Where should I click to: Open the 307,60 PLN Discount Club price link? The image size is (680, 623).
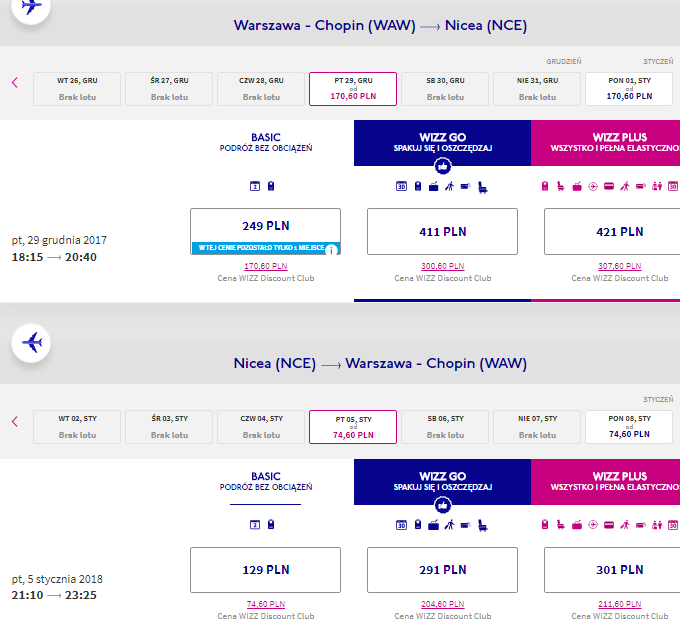(620, 266)
